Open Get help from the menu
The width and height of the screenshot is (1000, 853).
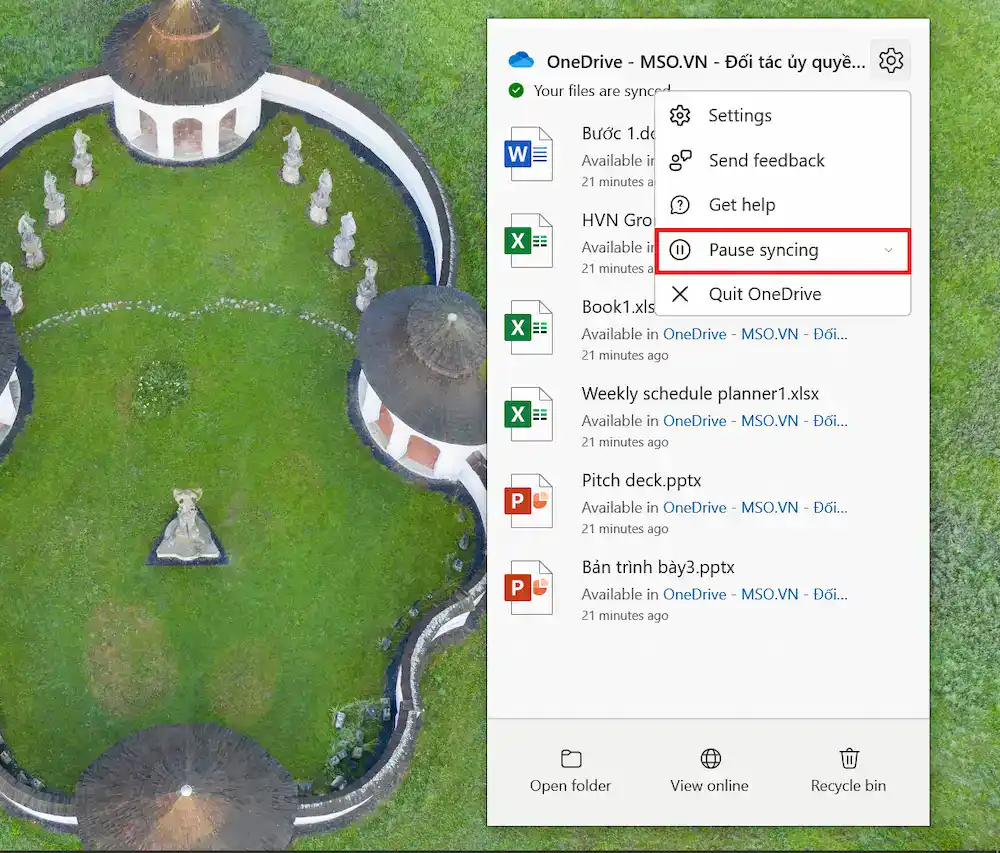741,205
